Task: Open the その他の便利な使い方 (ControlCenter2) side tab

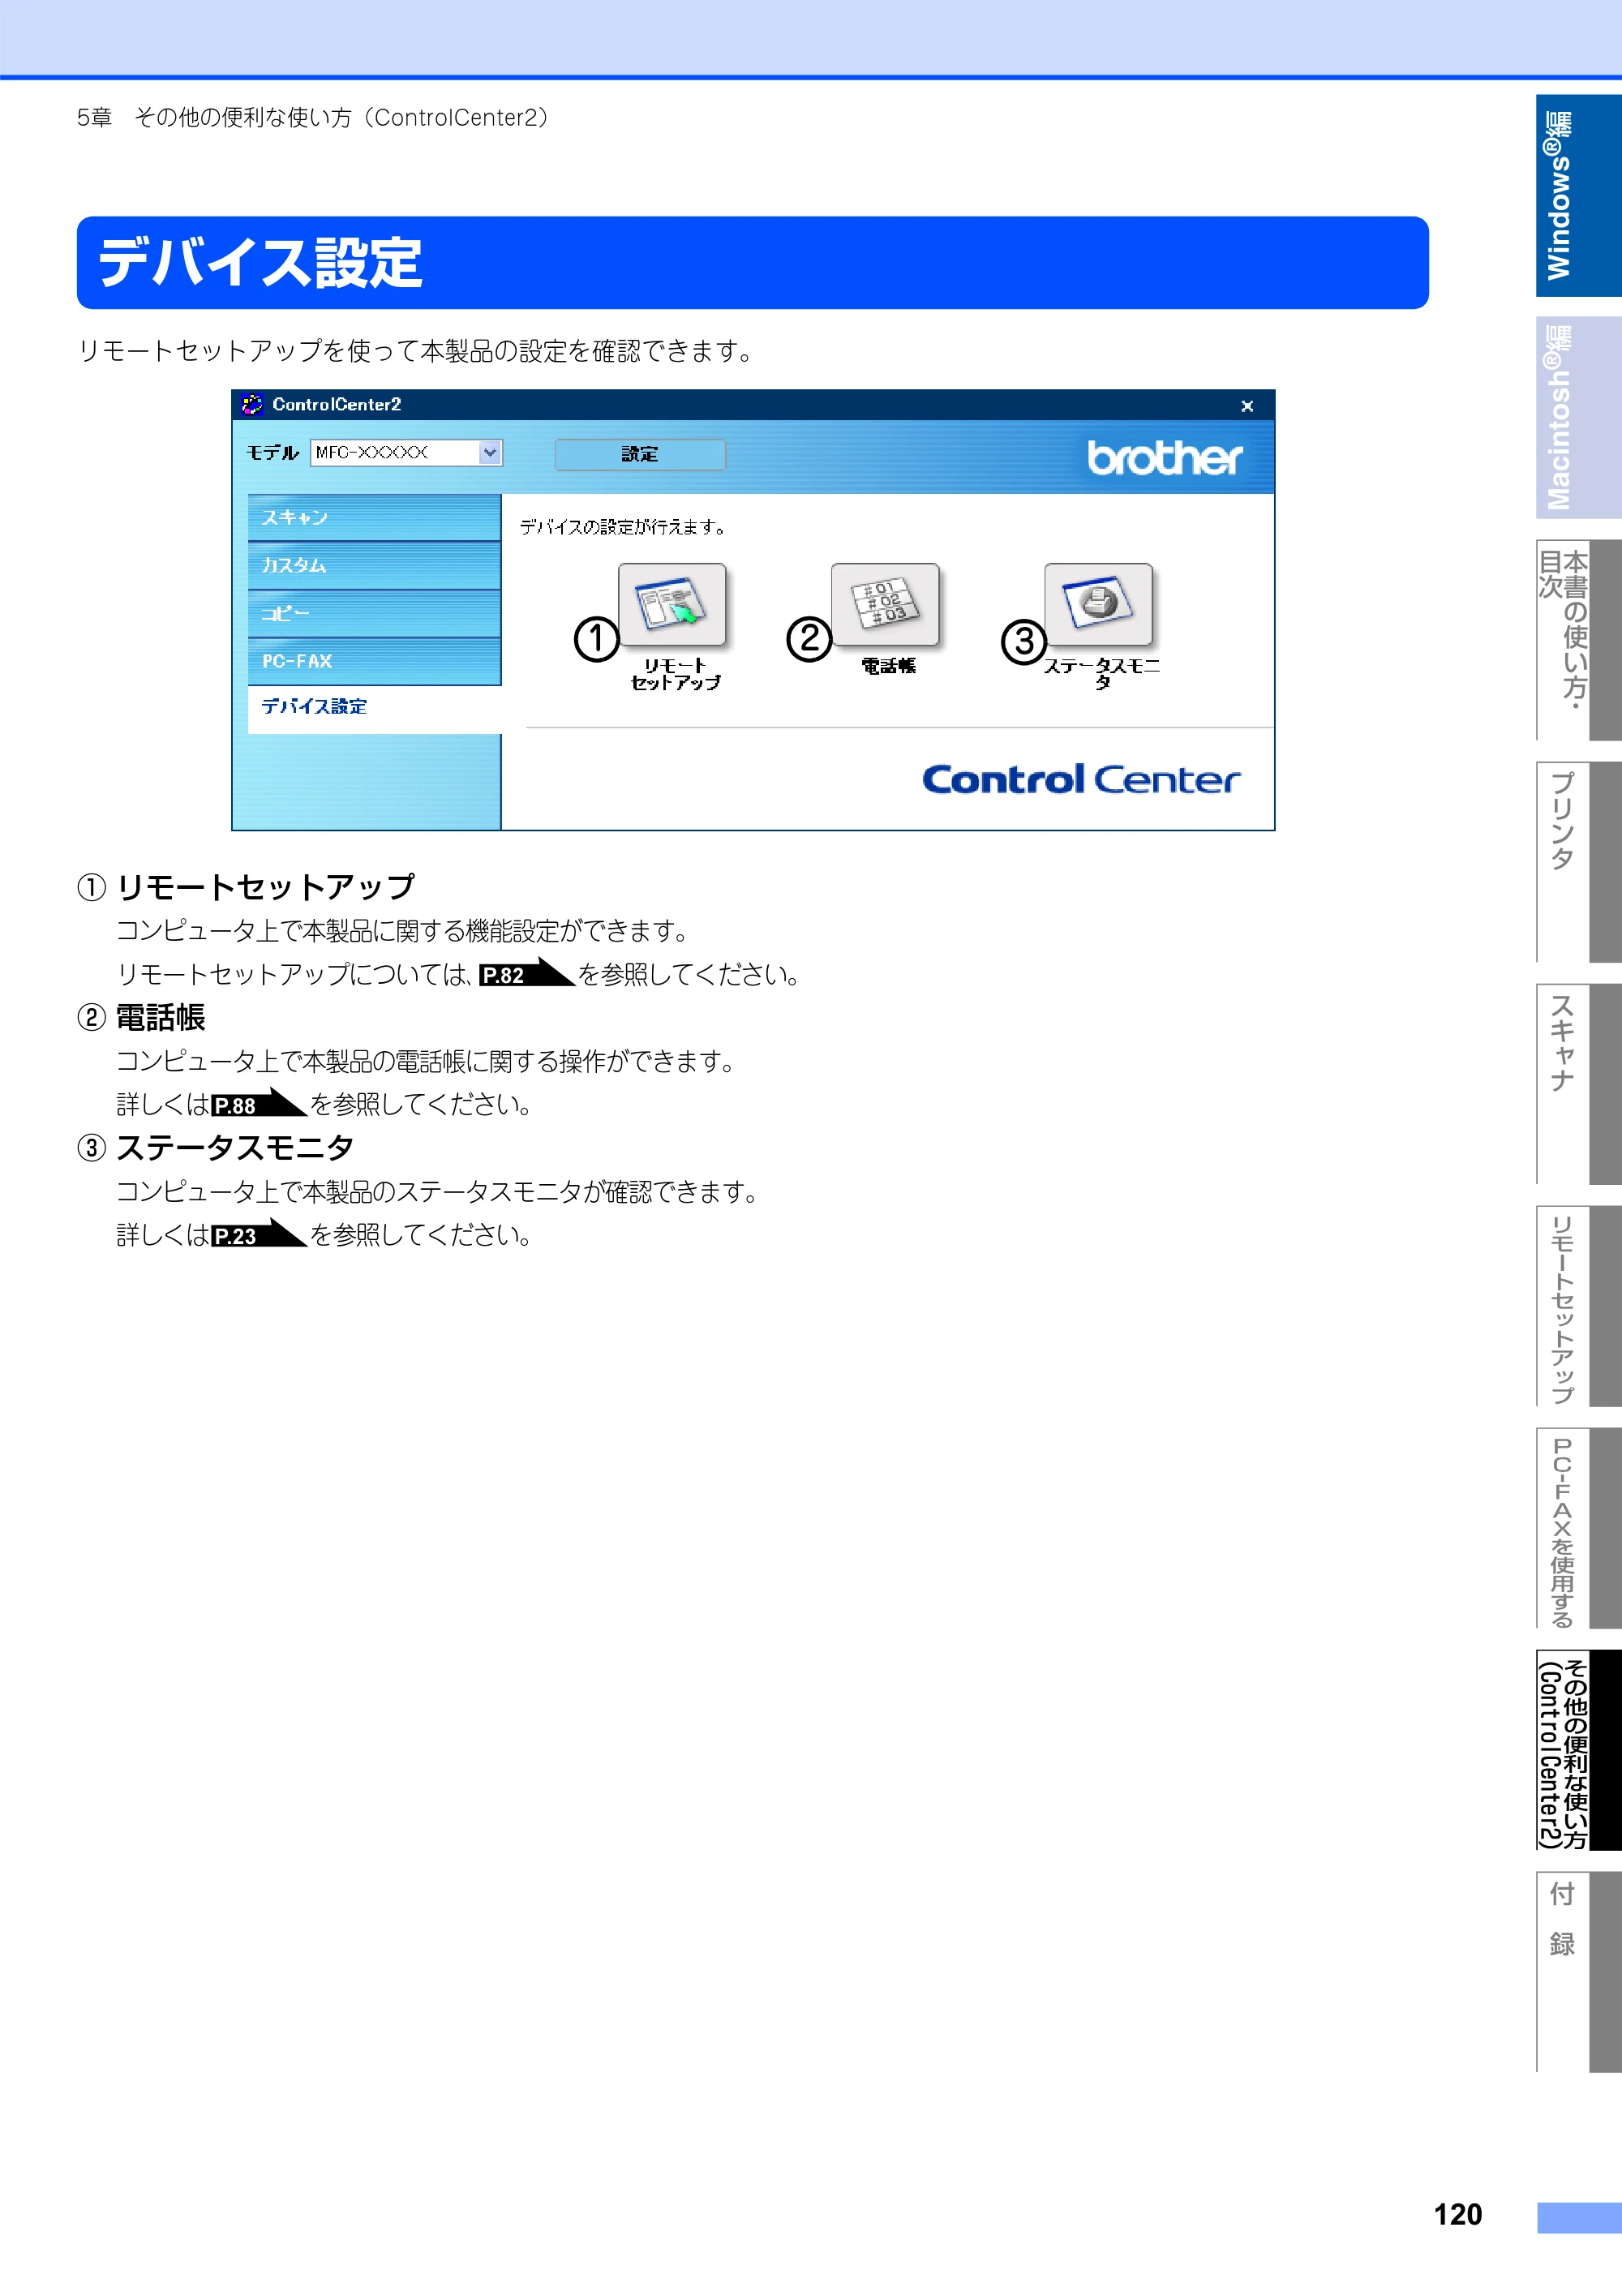Action: tap(1578, 1750)
